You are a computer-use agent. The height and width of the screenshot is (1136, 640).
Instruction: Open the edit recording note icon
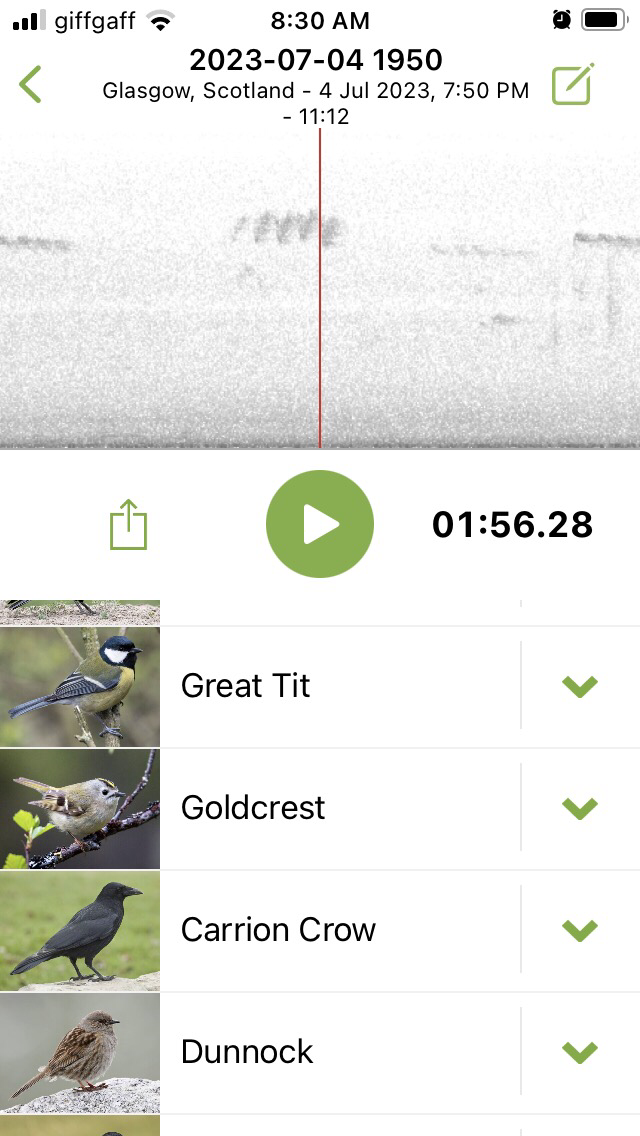click(x=573, y=85)
